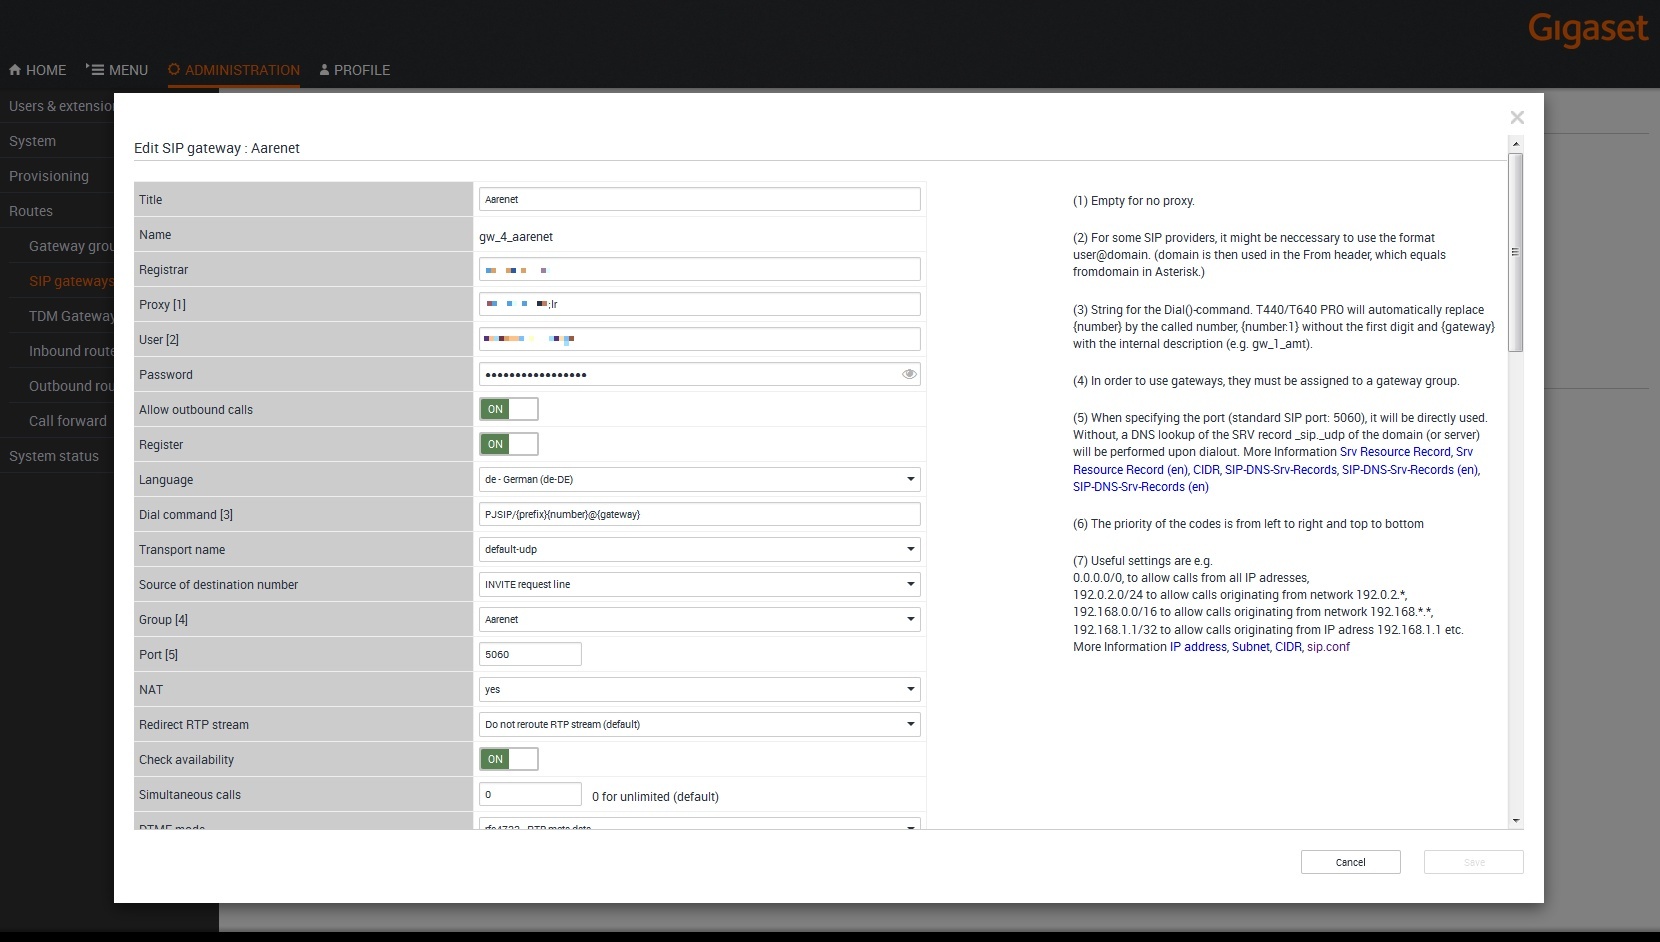
Task: Click the home icon in top navigation
Action: [x=15, y=70]
